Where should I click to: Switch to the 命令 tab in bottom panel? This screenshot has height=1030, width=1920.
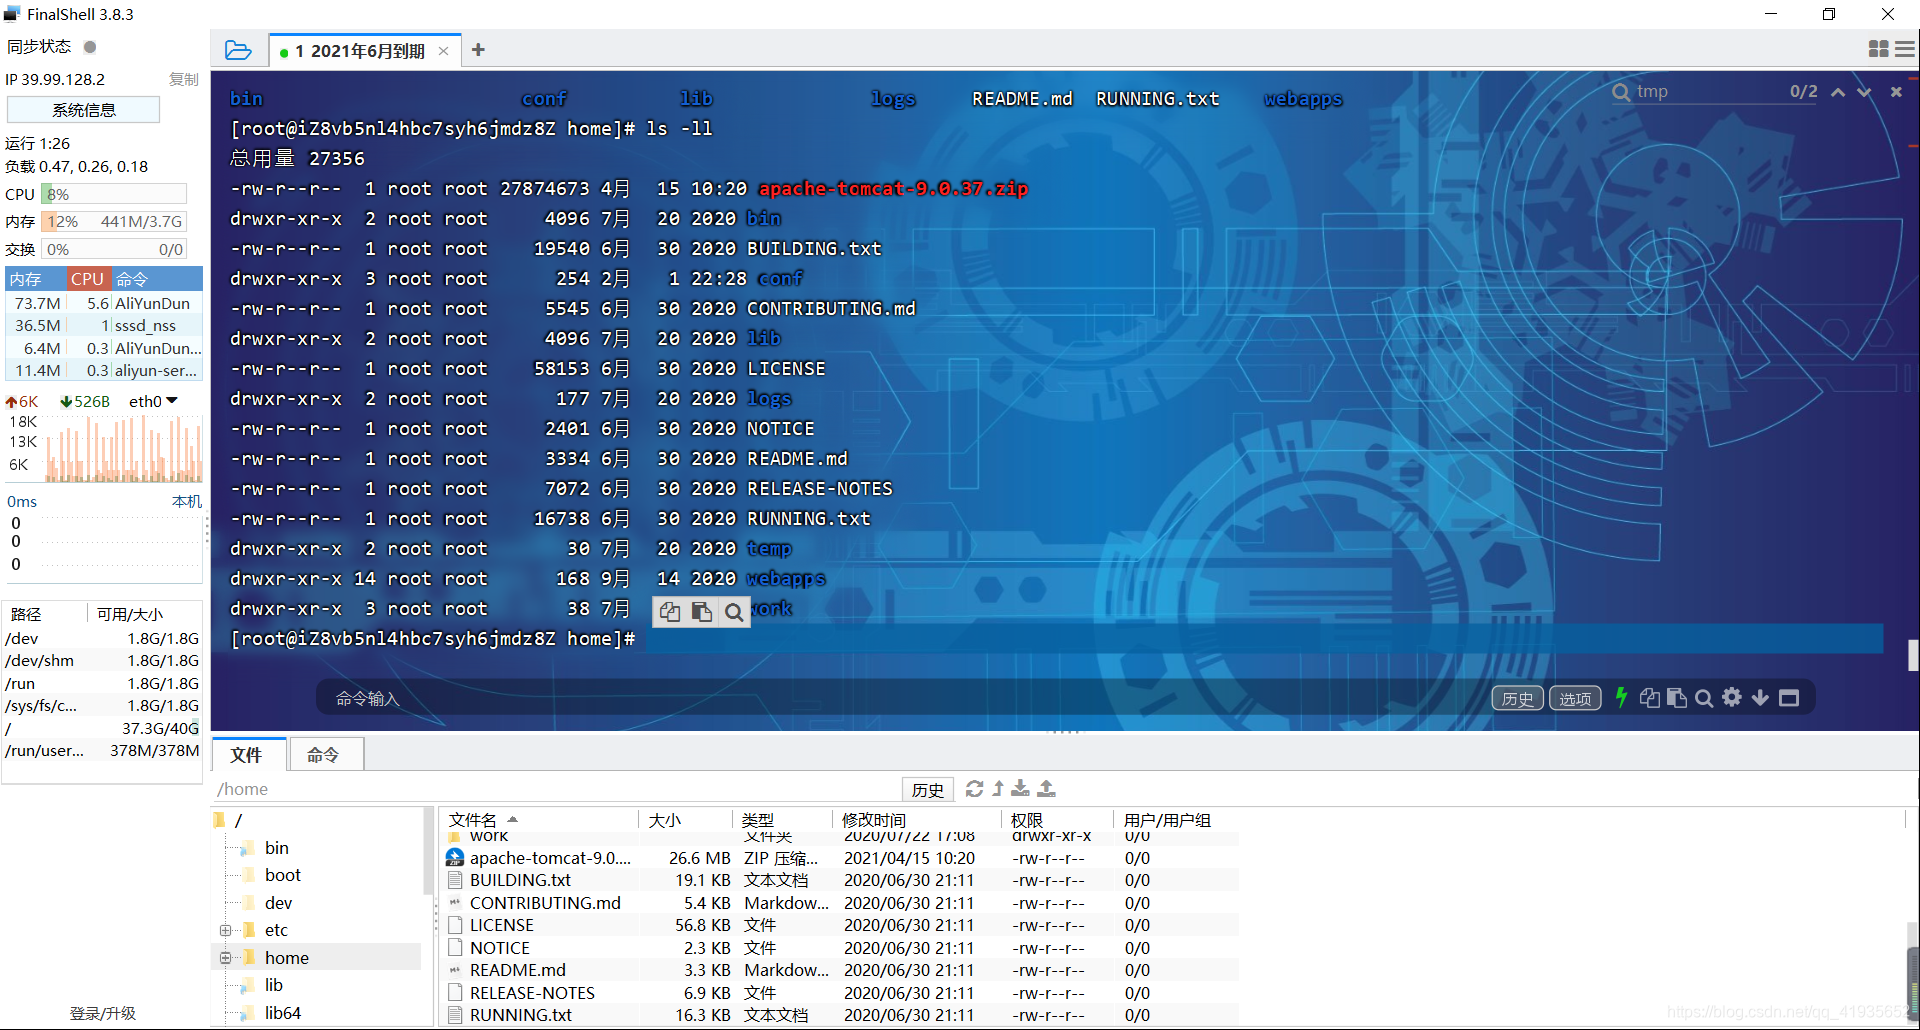(324, 755)
